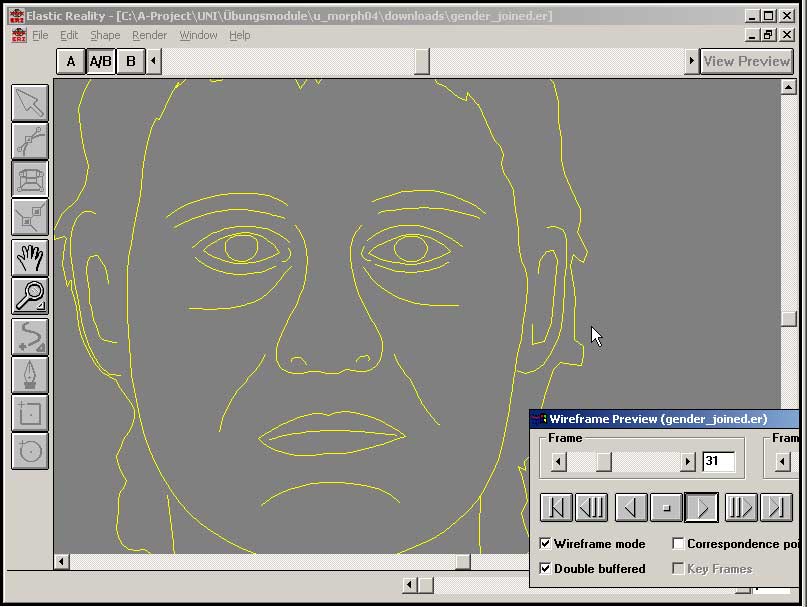This screenshot has height=607, width=807.
Task: Click the Wireframe Preview title bar
Action: pos(665,419)
